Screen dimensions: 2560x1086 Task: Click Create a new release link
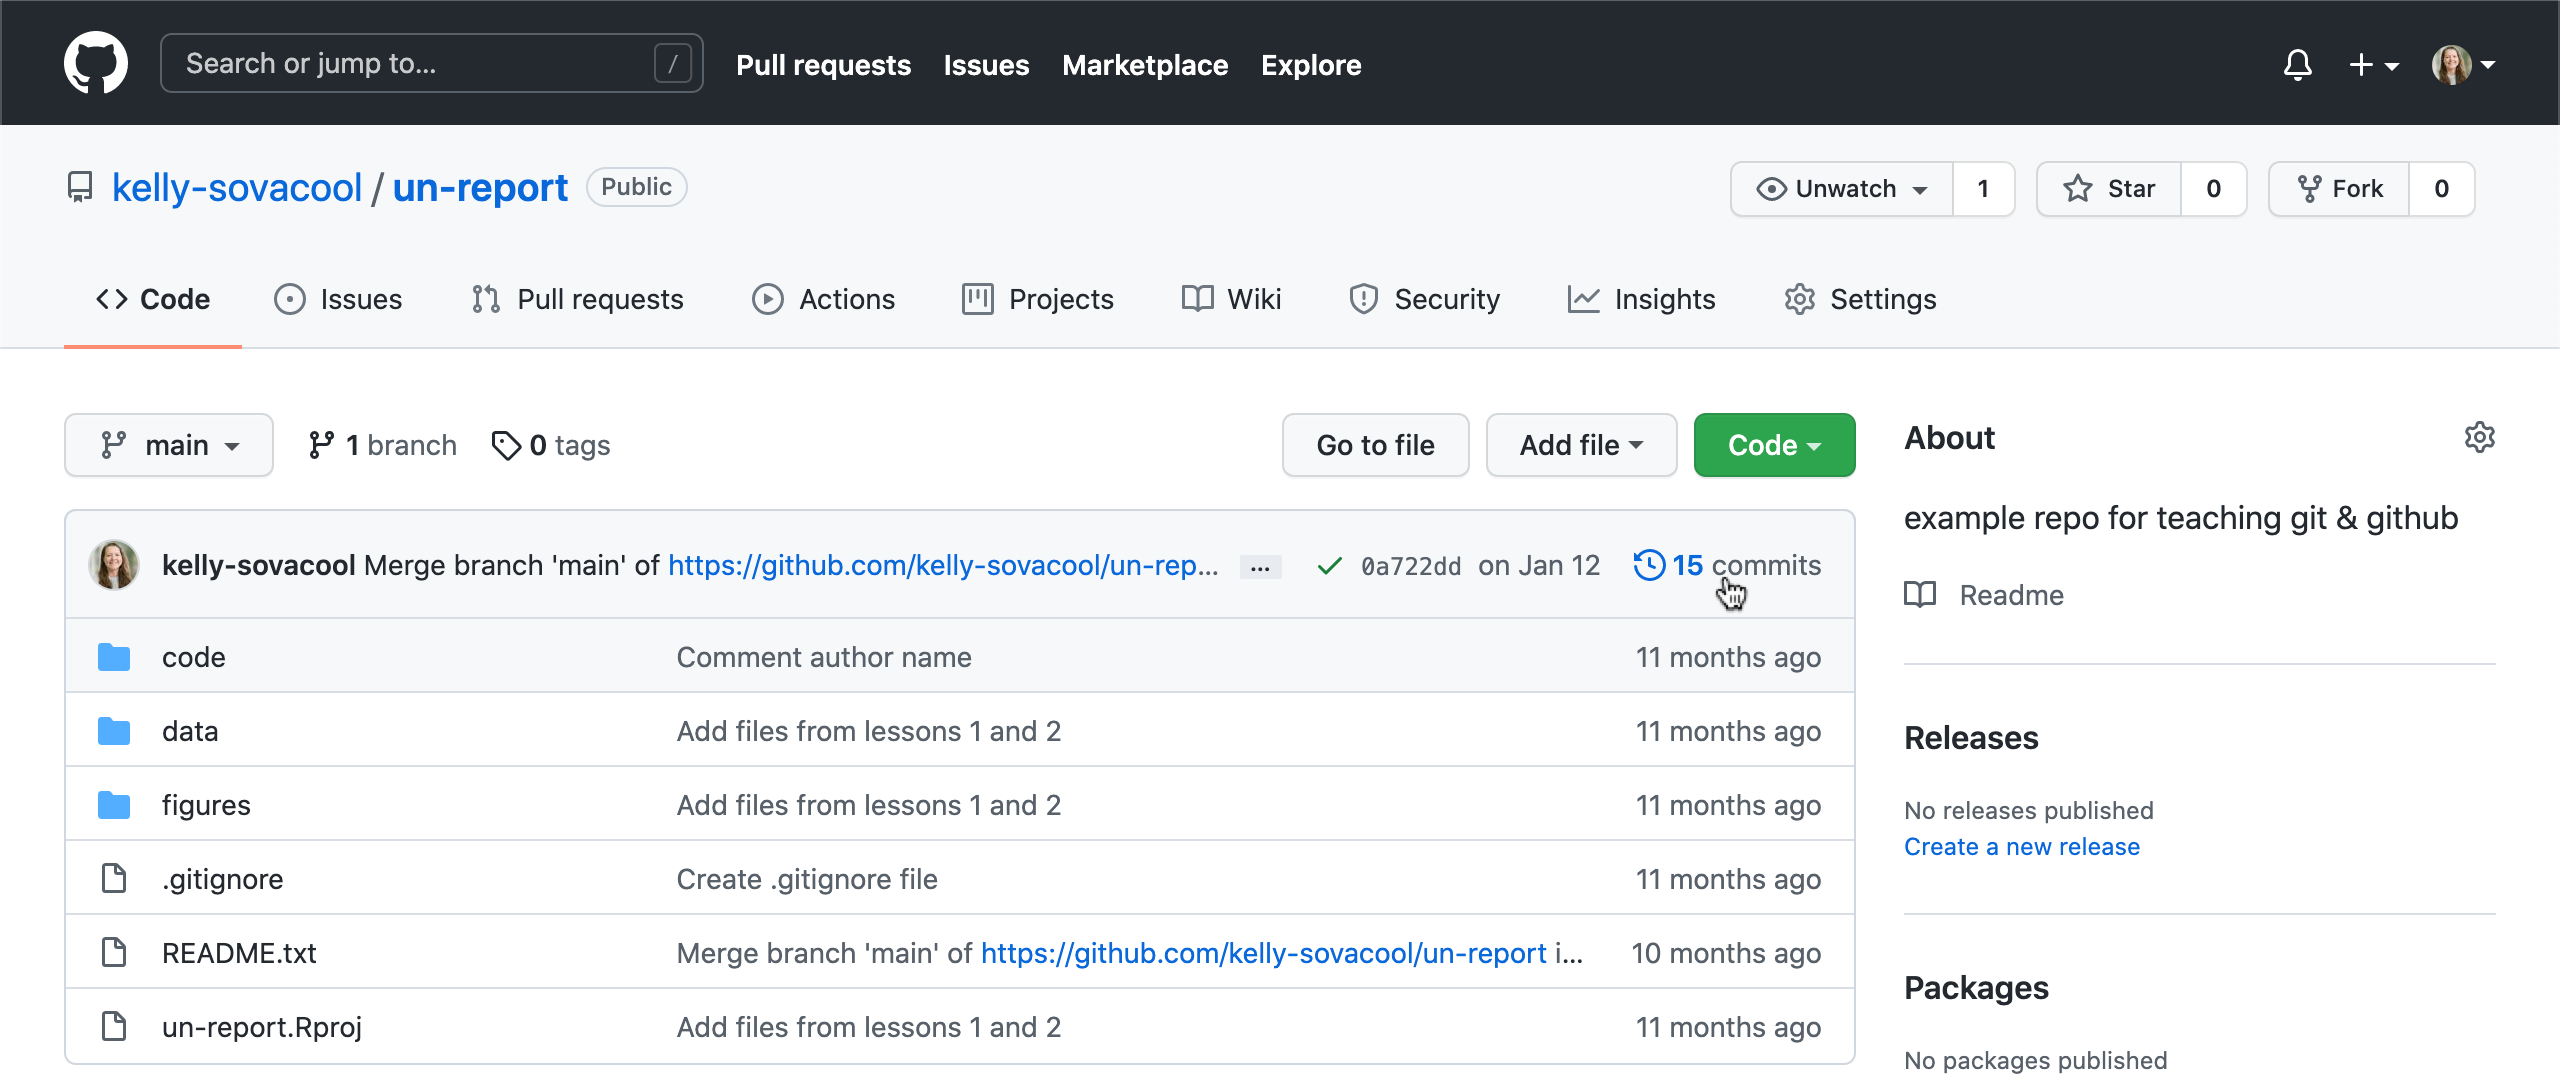click(x=2022, y=847)
